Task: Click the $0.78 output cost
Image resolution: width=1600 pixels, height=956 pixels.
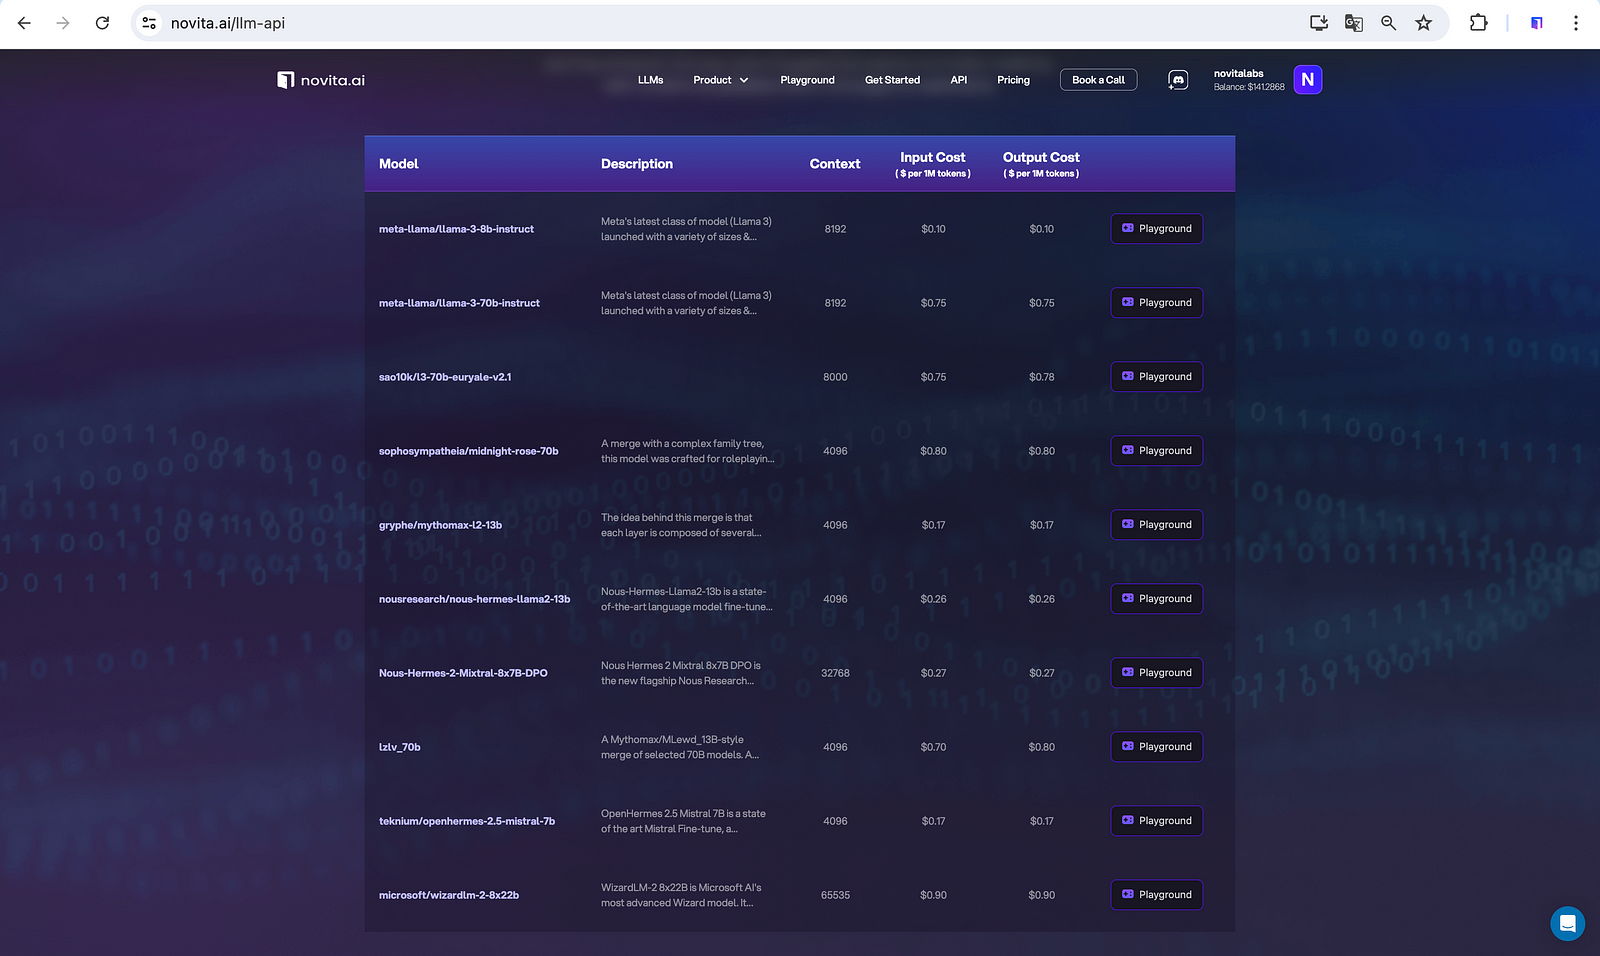Action: 1042,377
